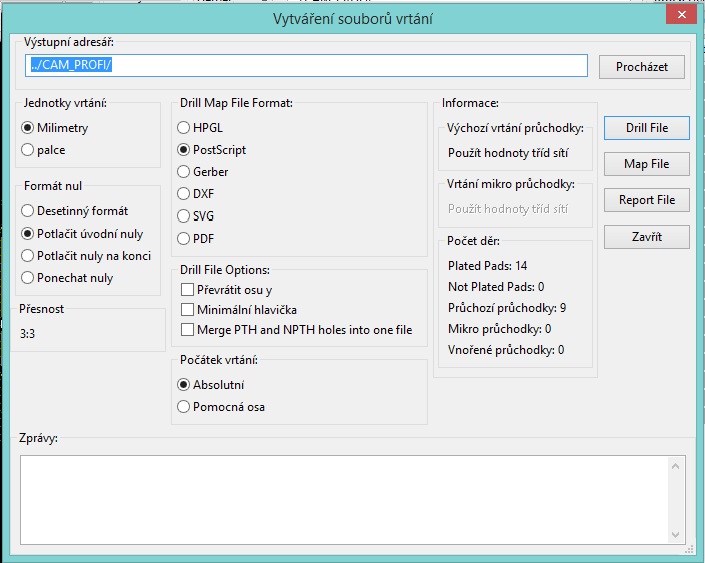Click the Zprávy scrollbar down arrow
Viewport: 705px width, 563px height.
[676, 535]
